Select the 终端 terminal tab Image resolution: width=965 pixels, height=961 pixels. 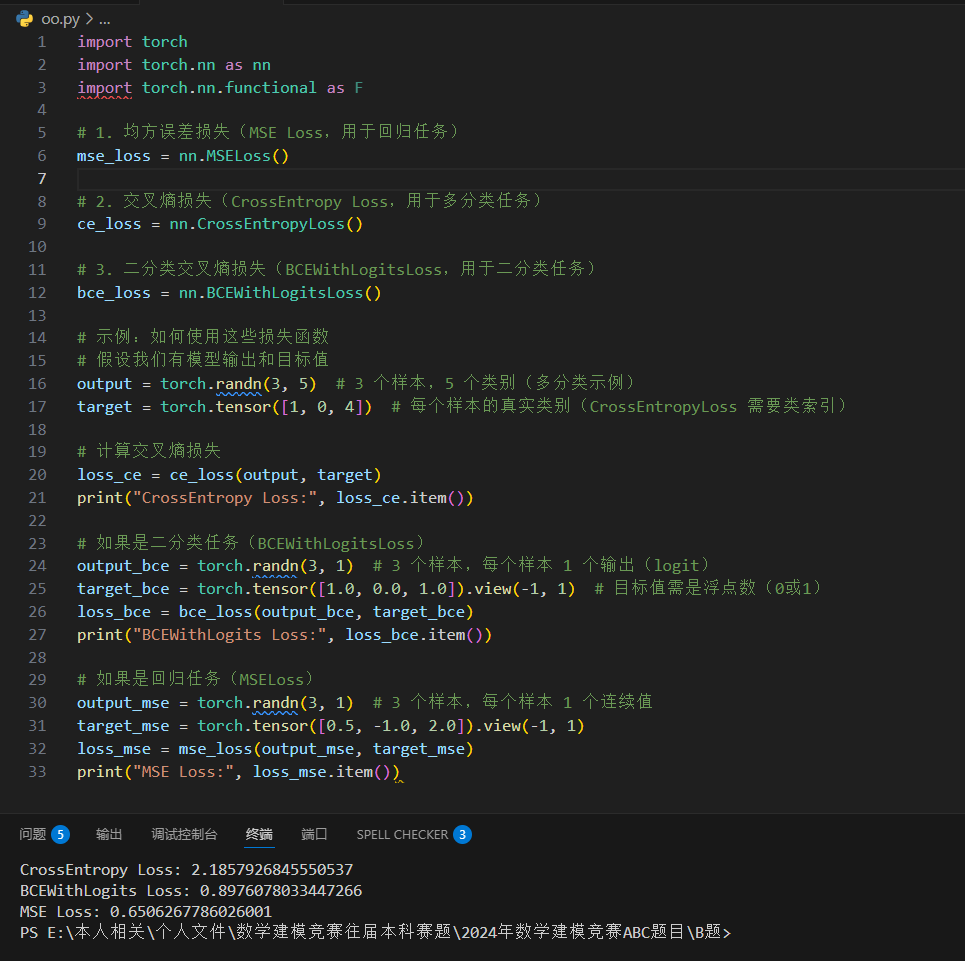click(259, 834)
